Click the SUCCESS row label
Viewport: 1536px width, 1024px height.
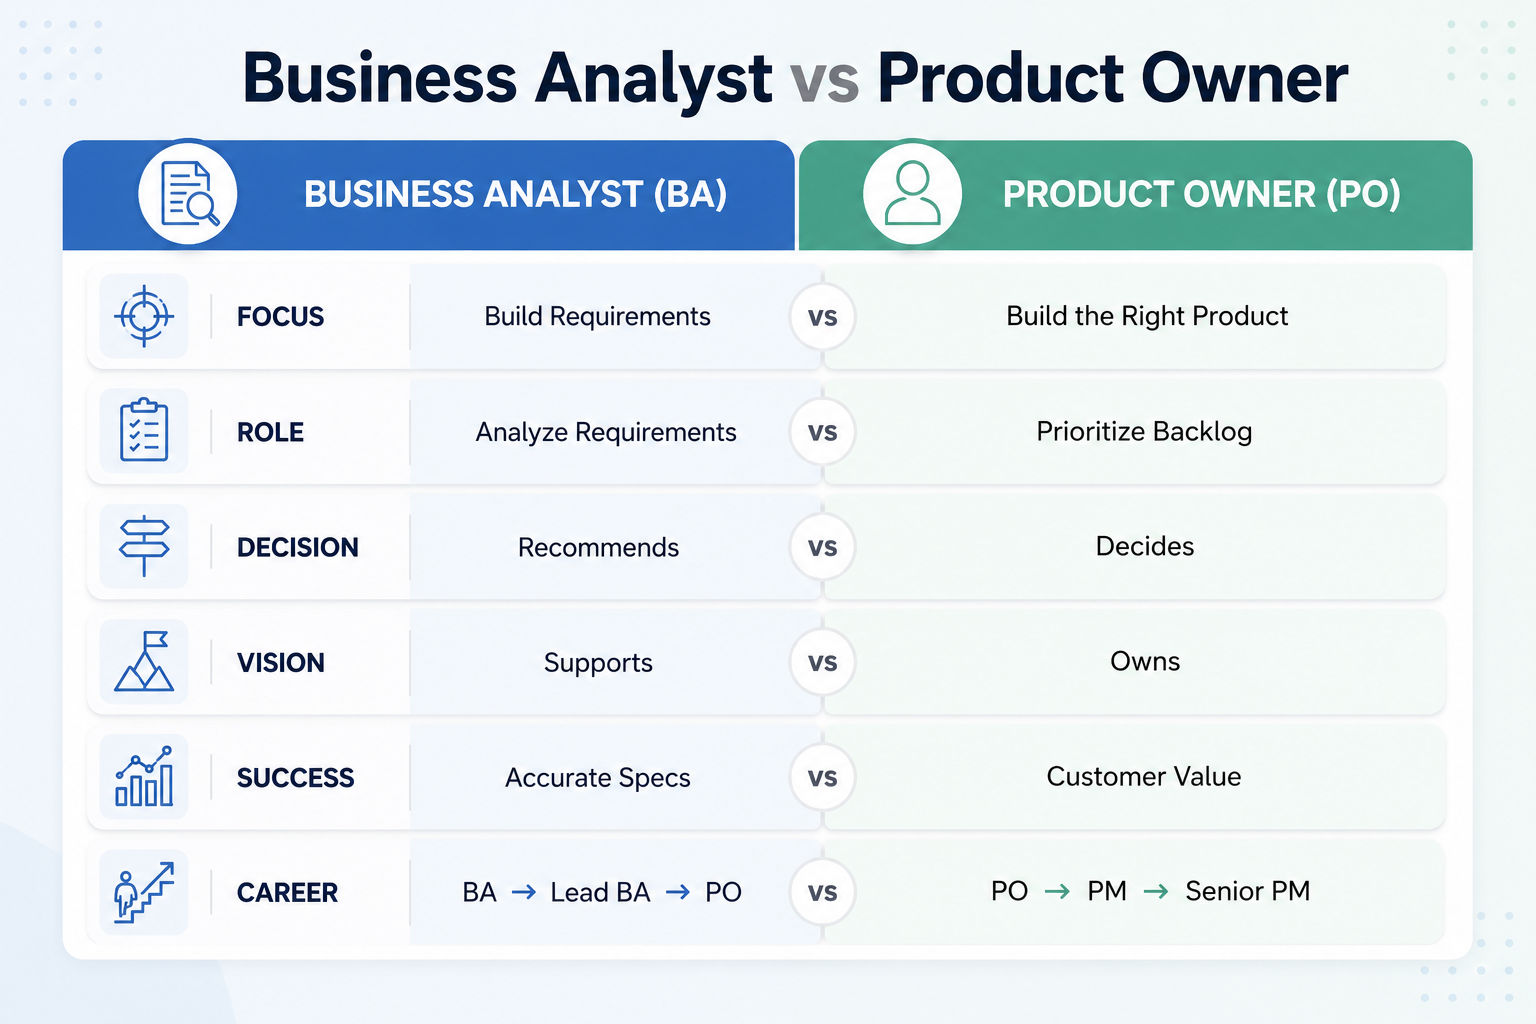click(295, 778)
